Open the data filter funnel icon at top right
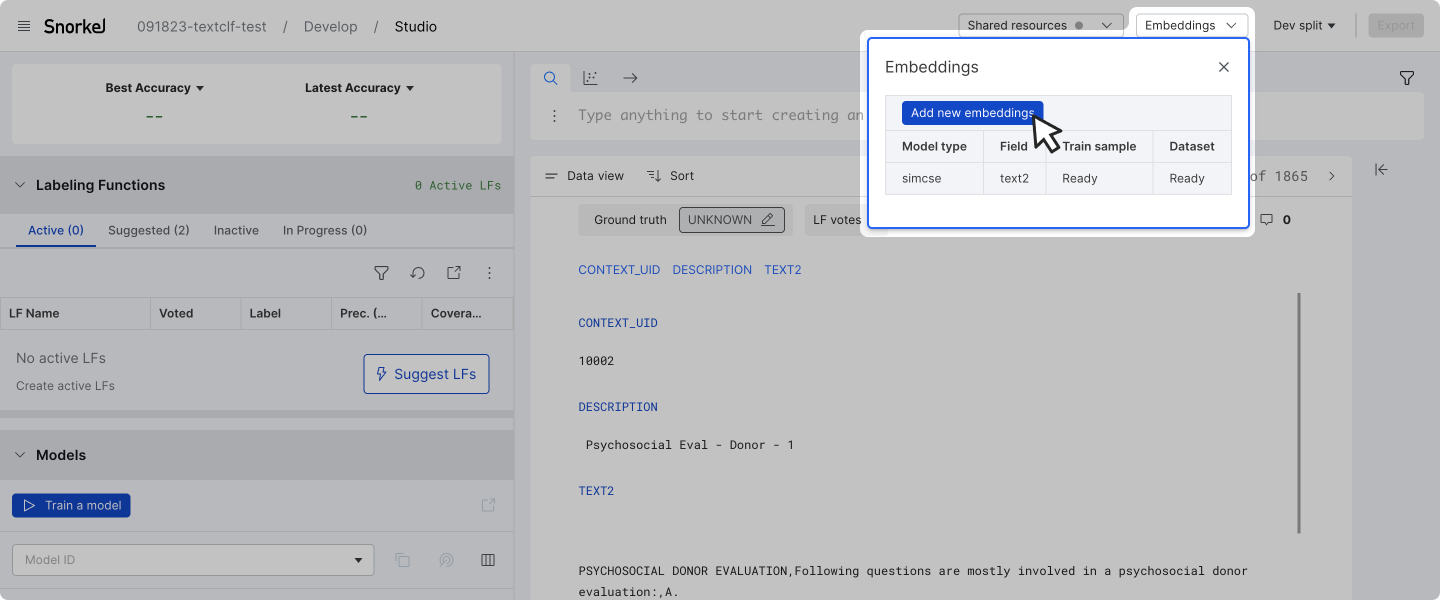The width and height of the screenshot is (1440, 600). pyautogui.click(x=1407, y=78)
